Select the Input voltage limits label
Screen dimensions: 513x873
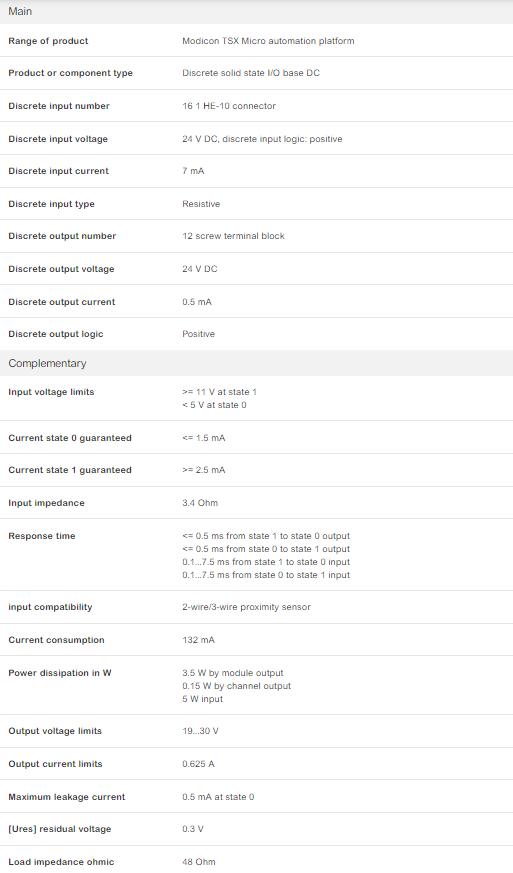click(51, 392)
